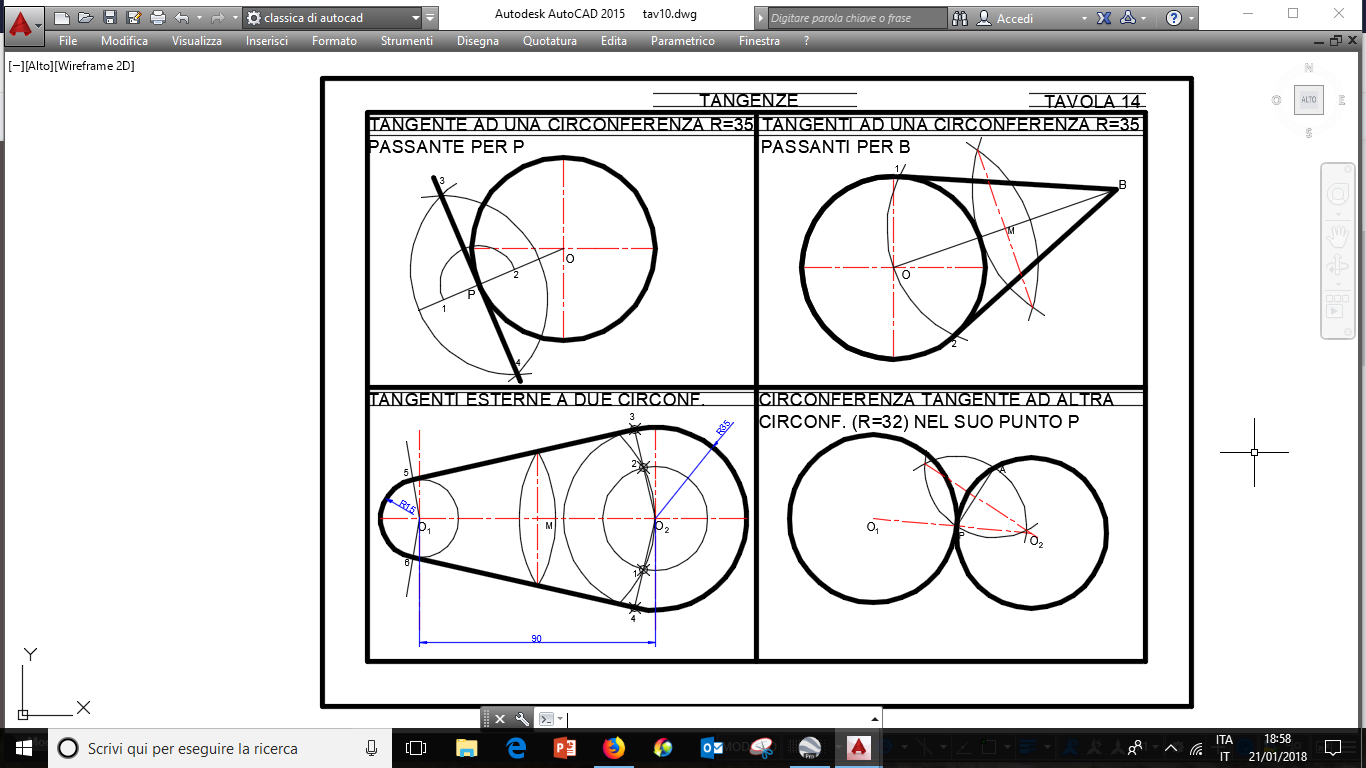This screenshot has width=1366, height=768.
Task: Click the Autodesk 360 triangle icon
Action: click(x=1127, y=18)
